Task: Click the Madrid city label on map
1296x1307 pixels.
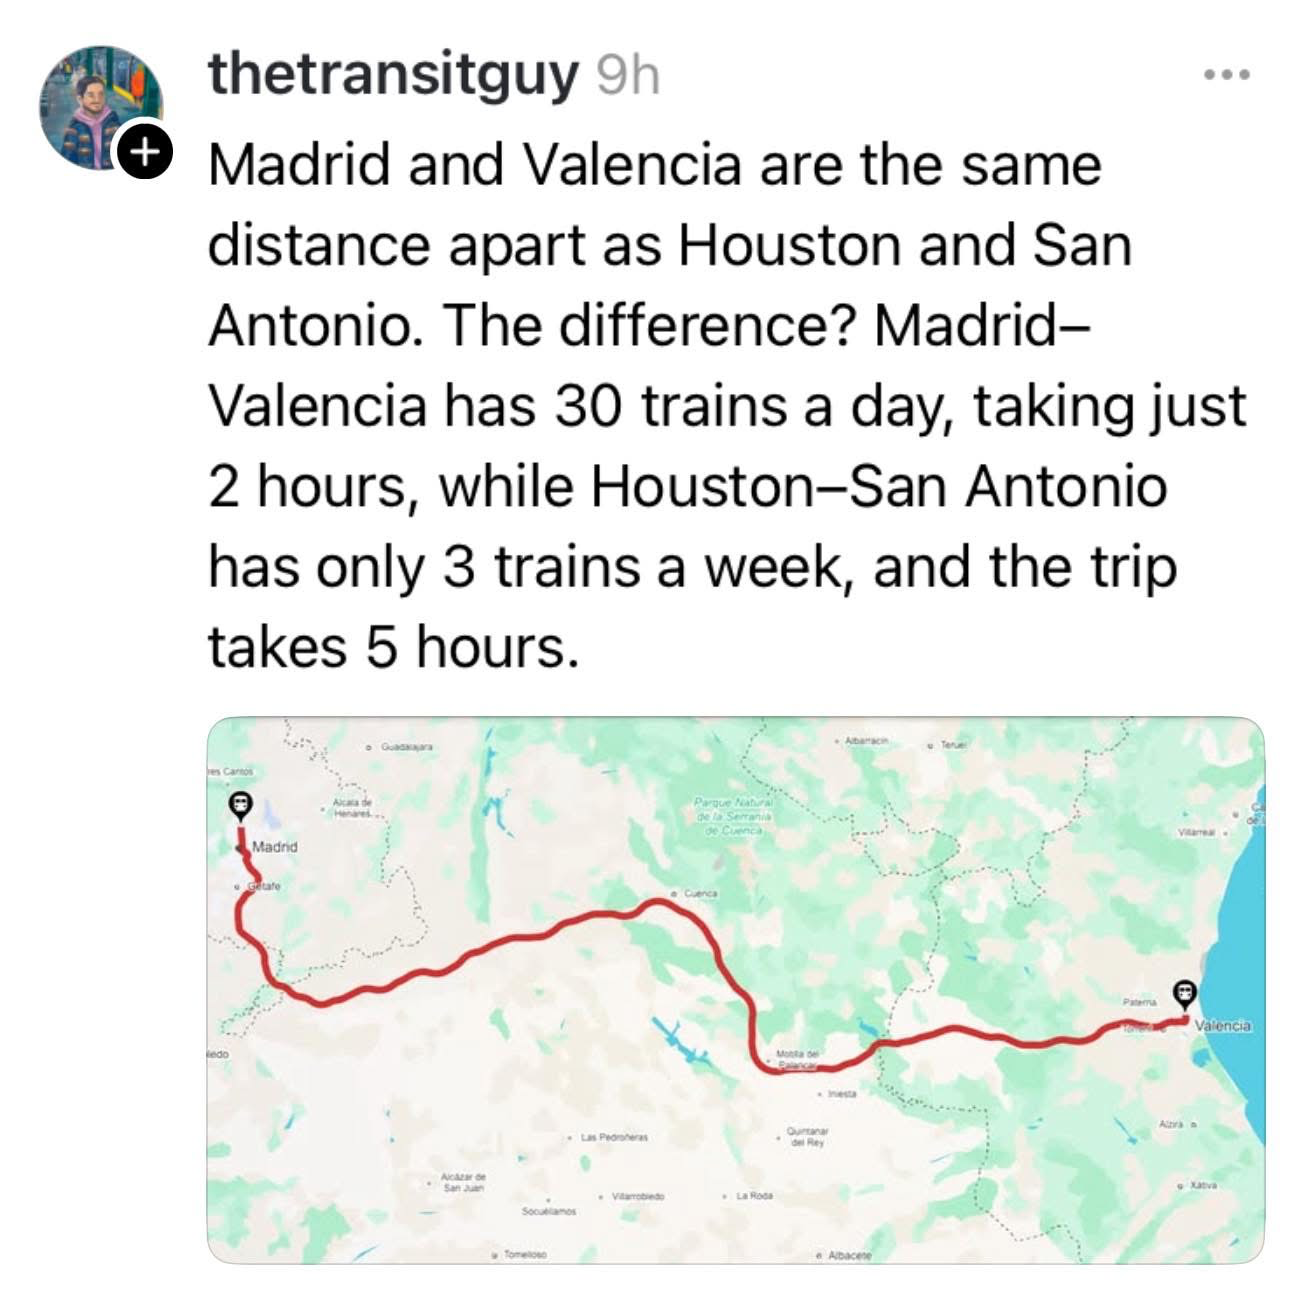Action: pyautogui.click(x=274, y=847)
